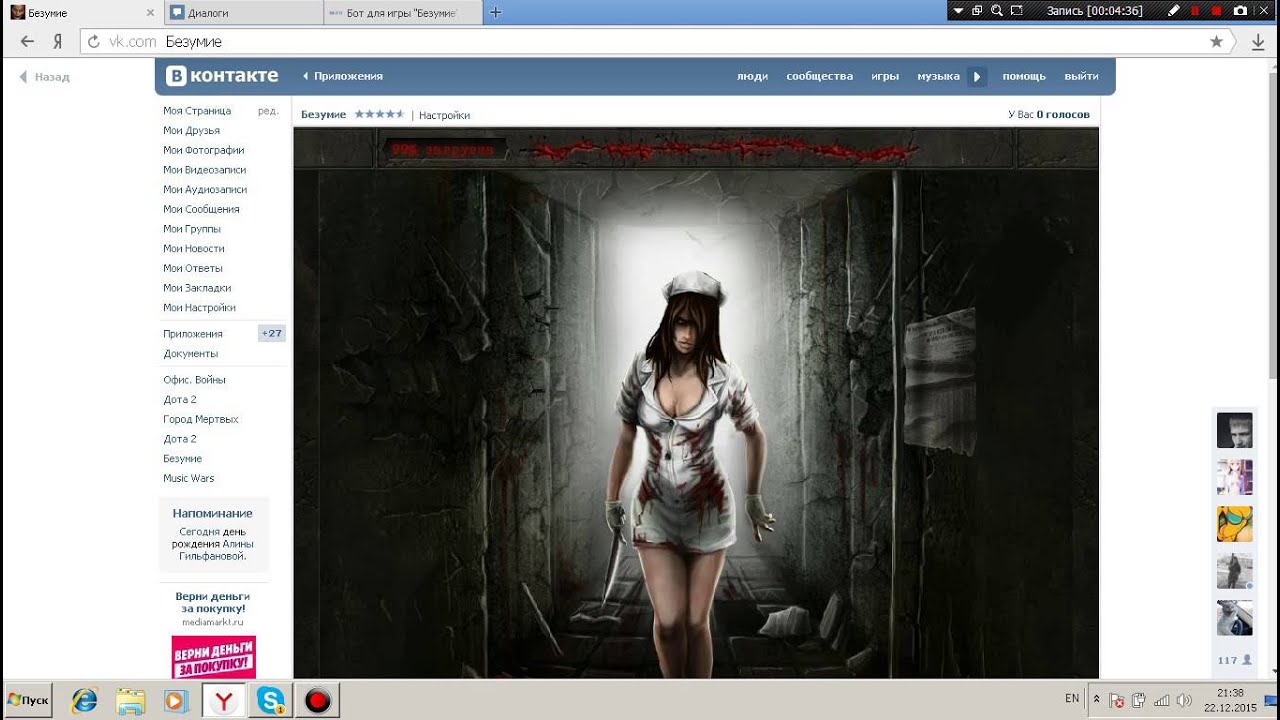
Task: Click the app's Настройки link
Action: (444, 115)
